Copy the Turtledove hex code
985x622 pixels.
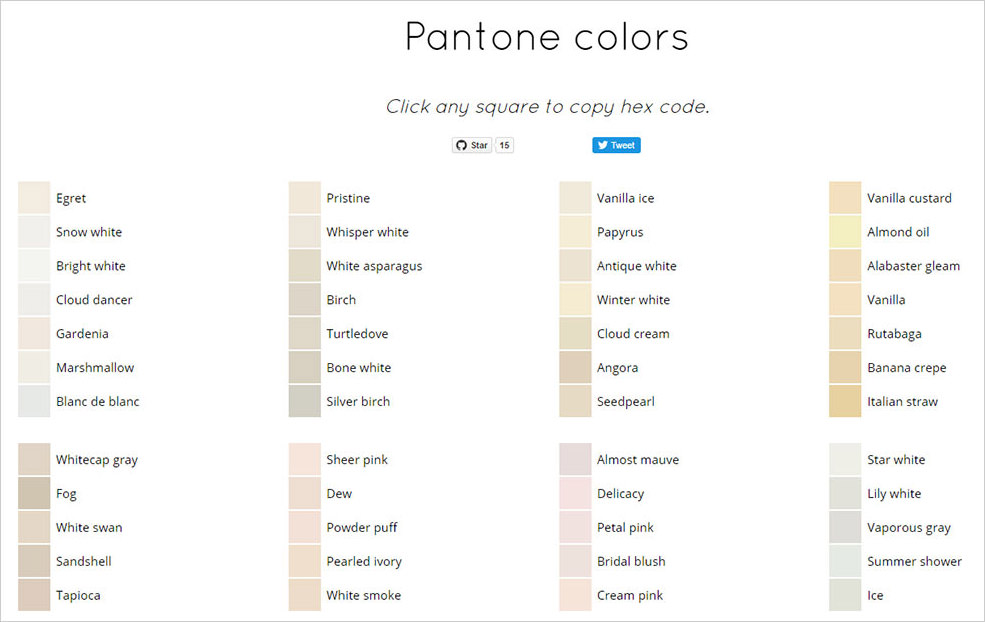click(x=304, y=333)
